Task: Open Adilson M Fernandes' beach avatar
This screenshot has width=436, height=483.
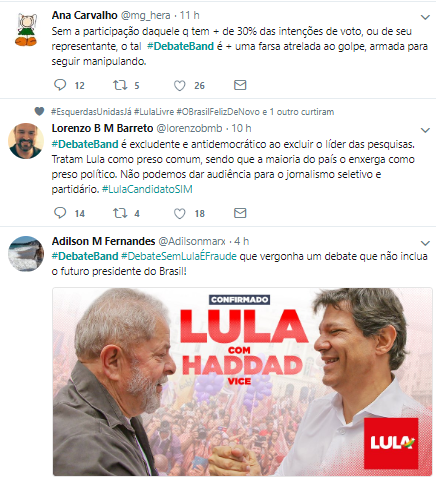Action: pyautogui.click(x=26, y=254)
